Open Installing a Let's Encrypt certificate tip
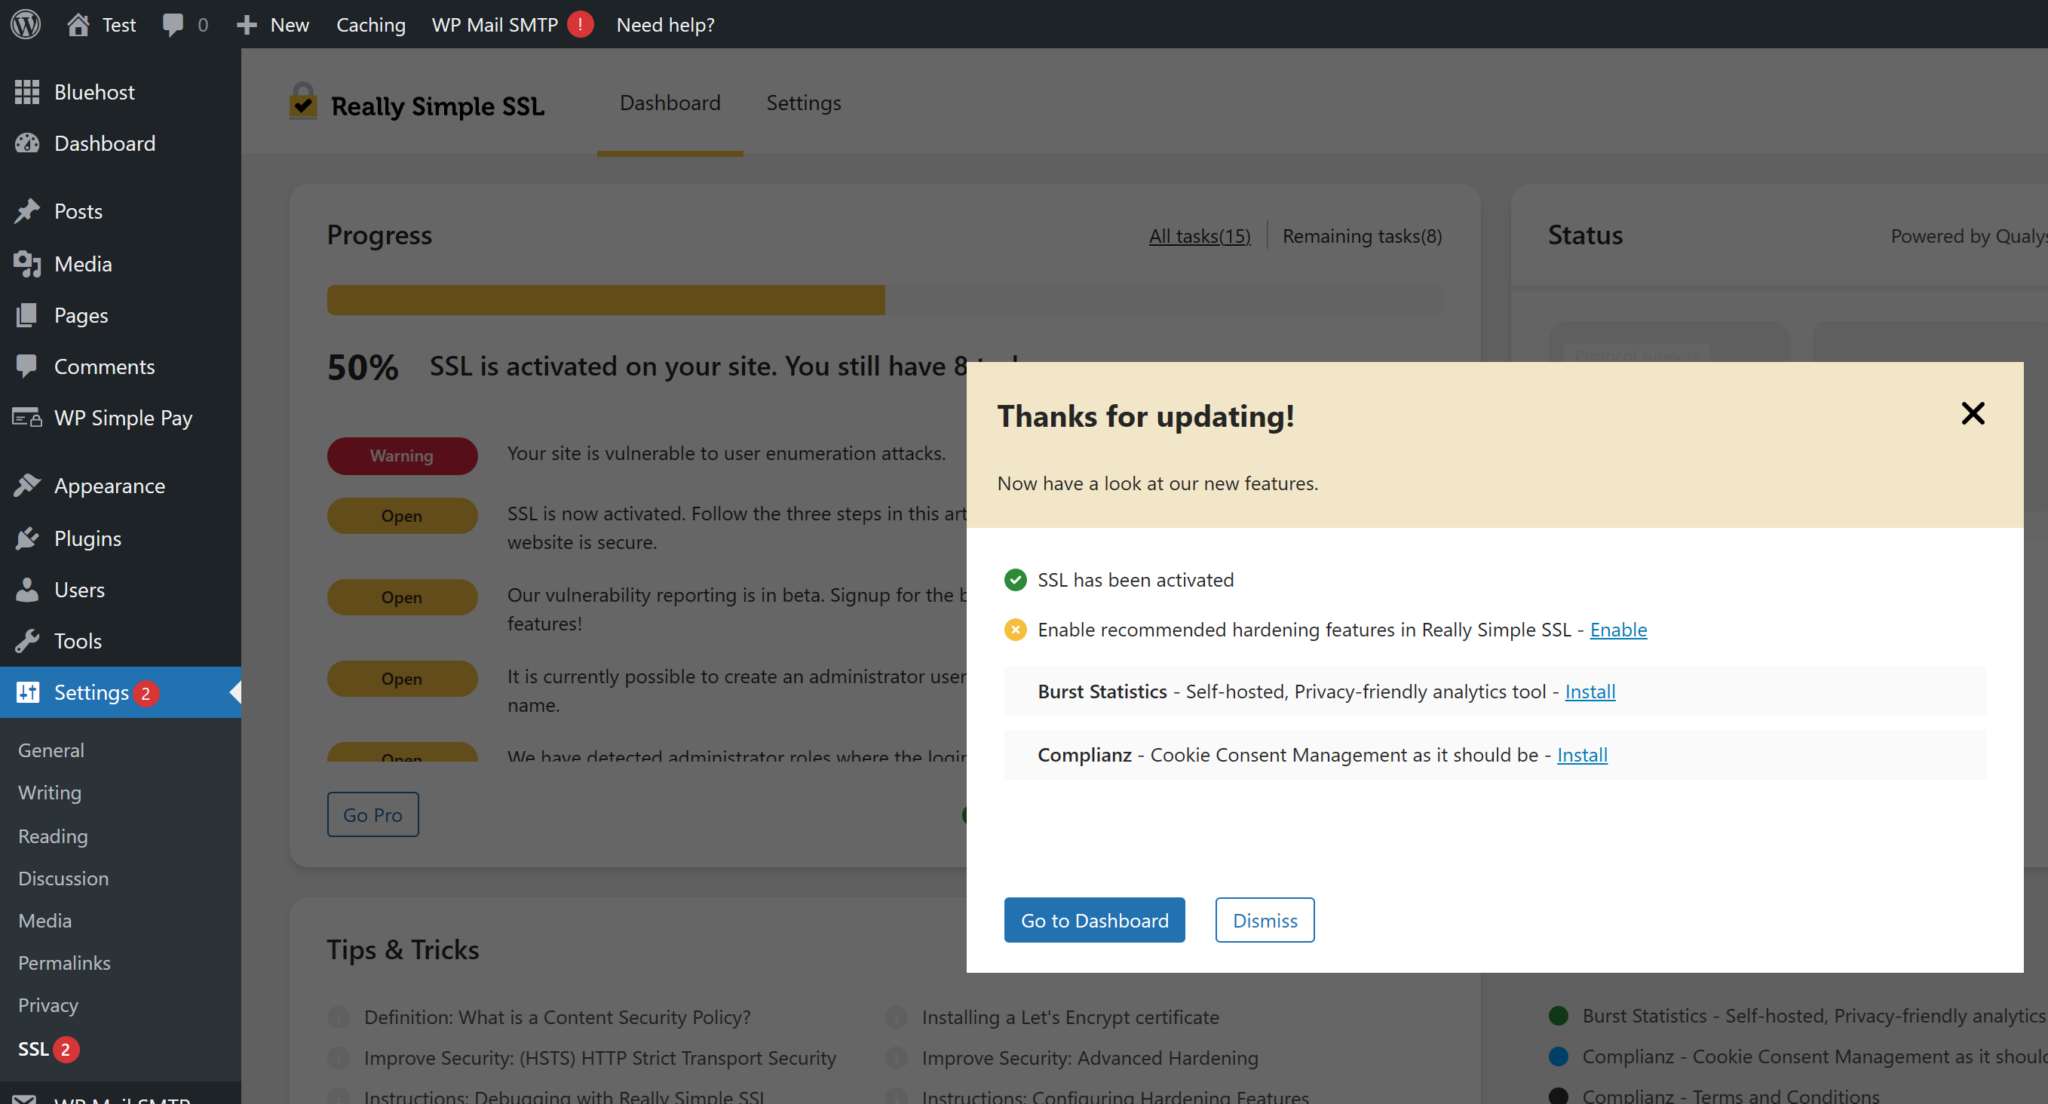The height and width of the screenshot is (1104, 2048). point(1070,1017)
